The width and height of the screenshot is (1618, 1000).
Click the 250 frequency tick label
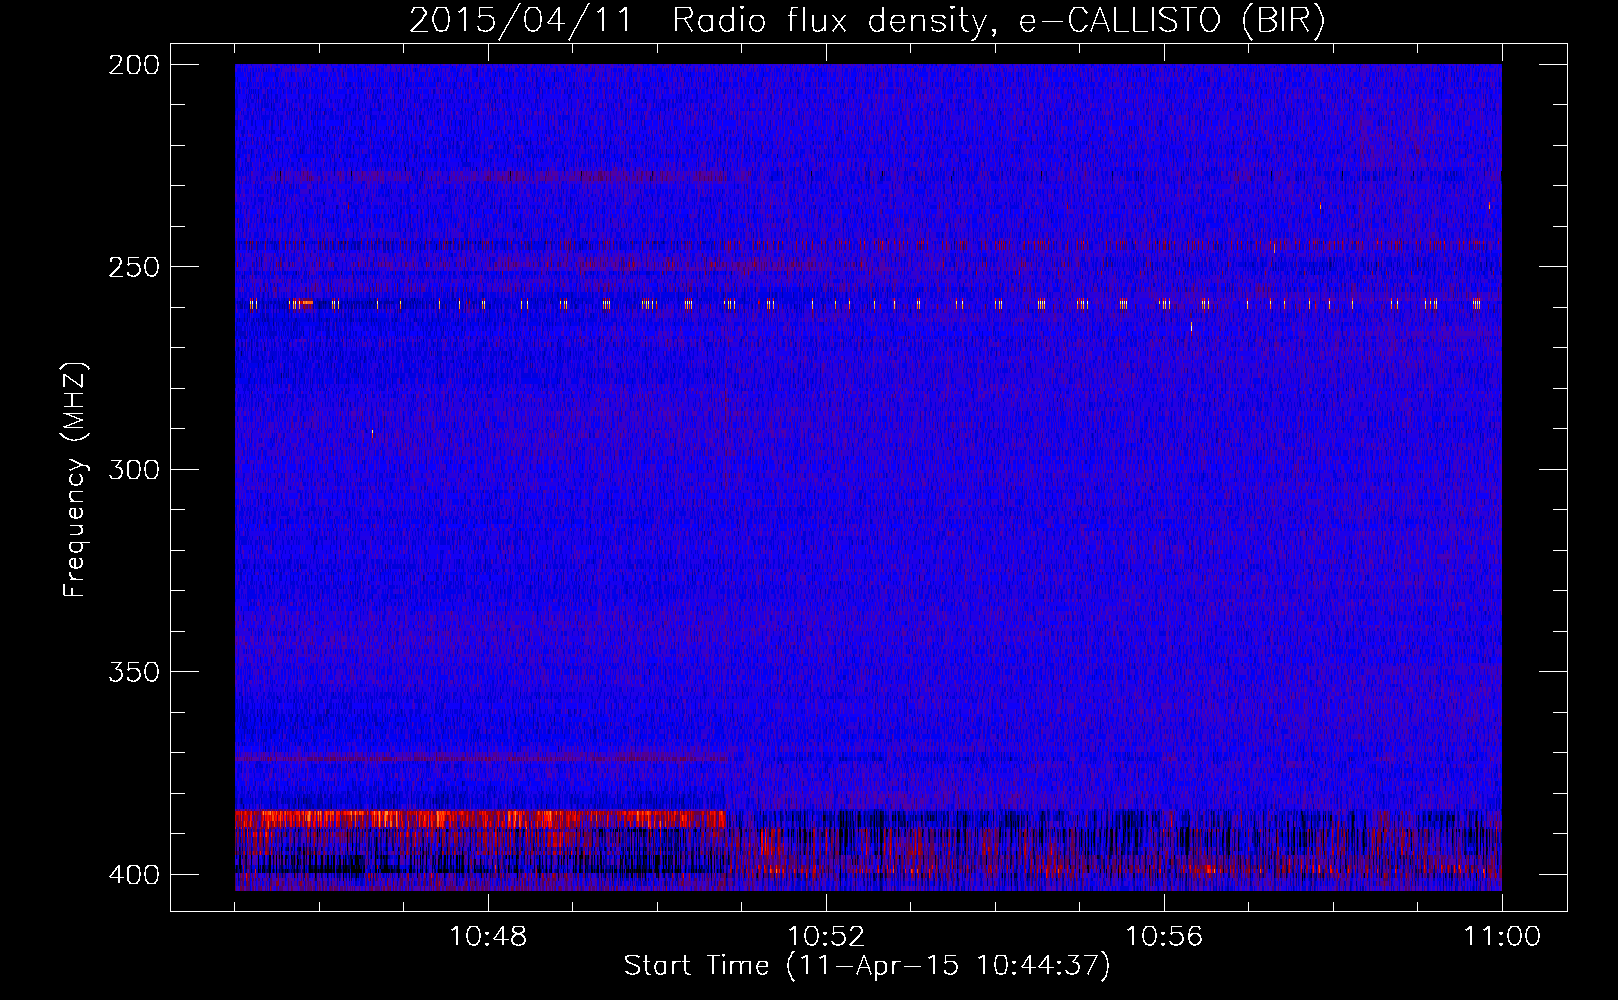(133, 267)
